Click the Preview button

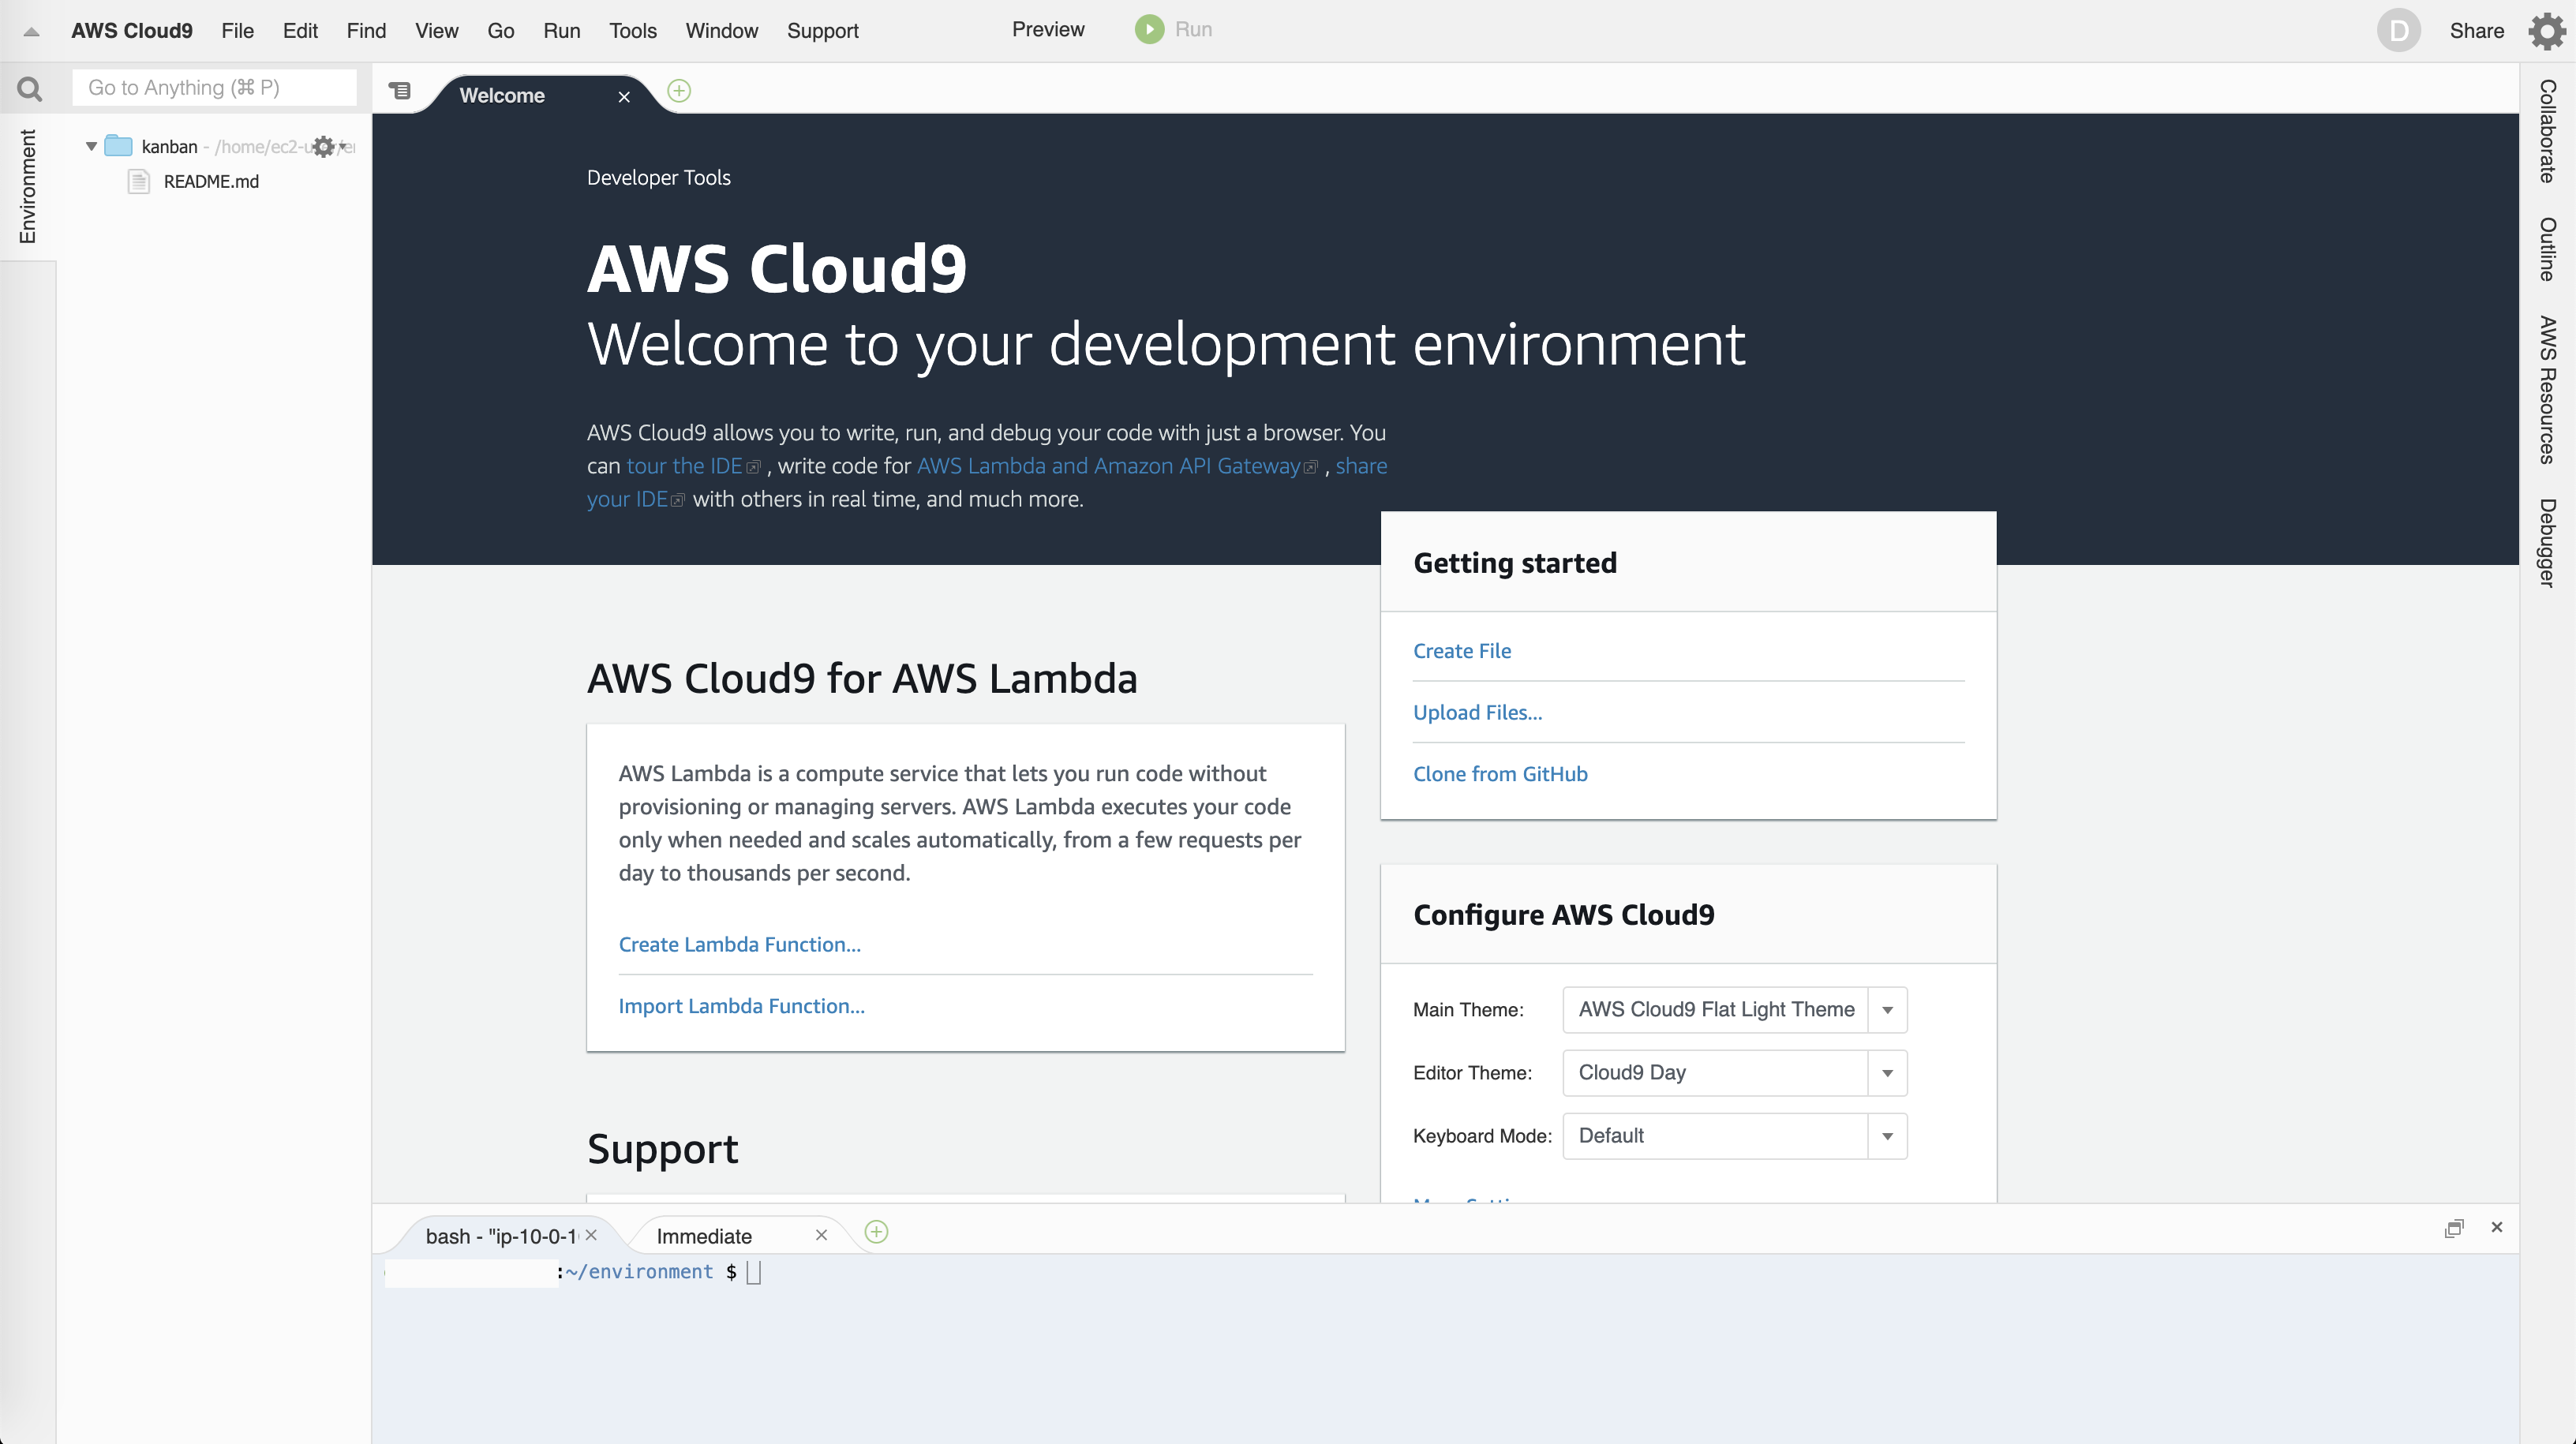[1048, 29]
